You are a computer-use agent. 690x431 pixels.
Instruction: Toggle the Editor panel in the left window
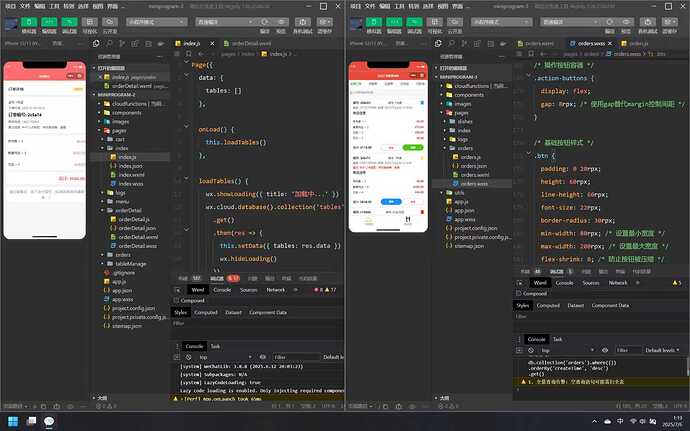pyautogui.click(x=49, y=22)
